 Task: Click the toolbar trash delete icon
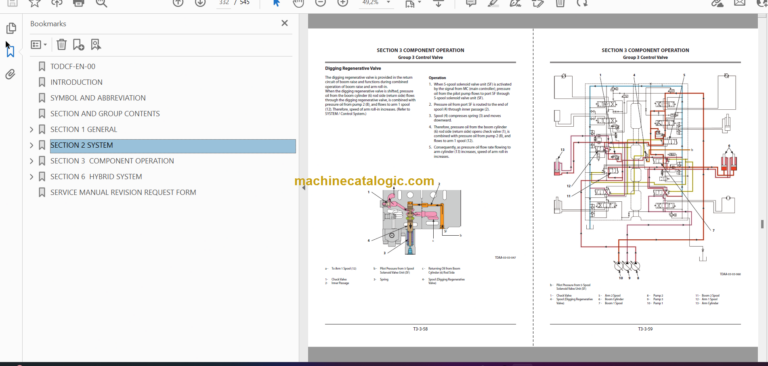tap(560, 2)
